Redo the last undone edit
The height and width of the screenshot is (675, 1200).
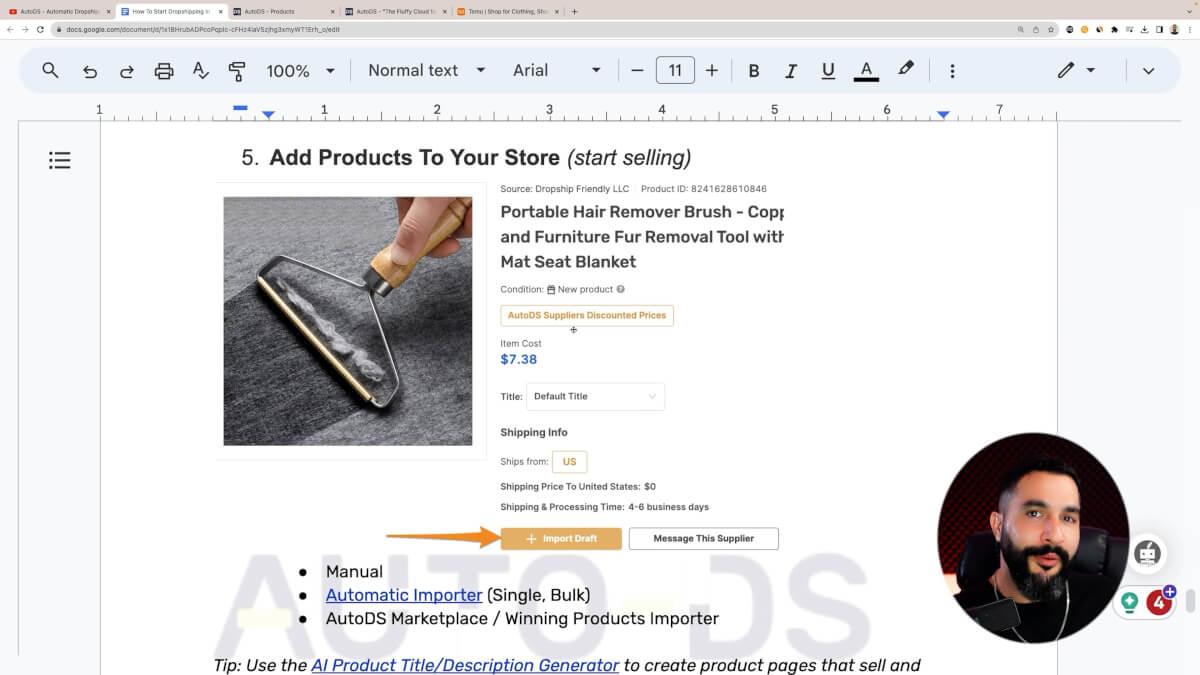point(127,70)
